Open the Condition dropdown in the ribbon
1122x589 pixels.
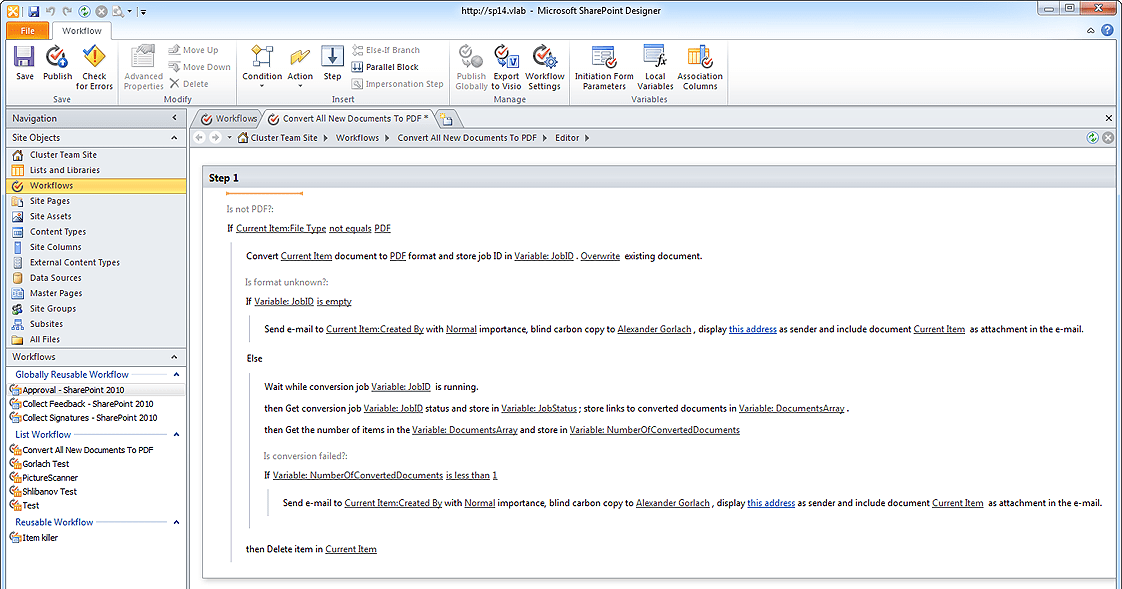point(262,68)
